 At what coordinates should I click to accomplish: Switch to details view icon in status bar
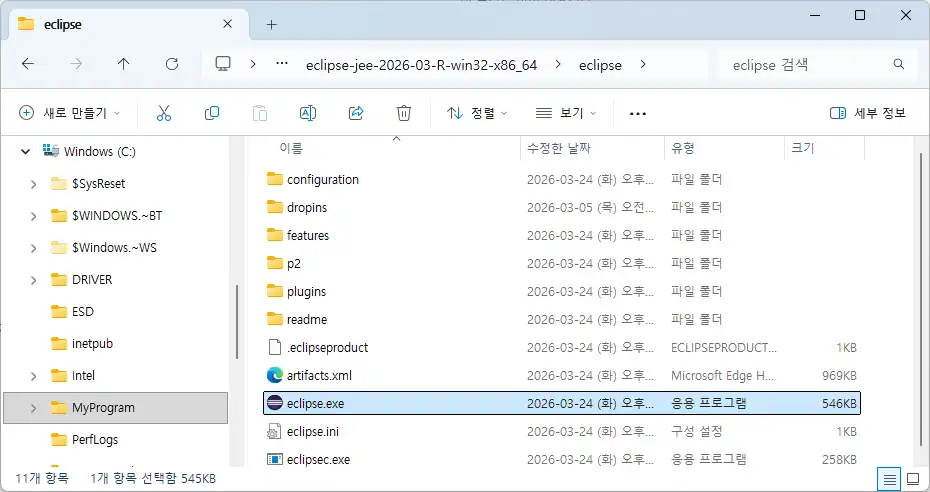point(890,479)
